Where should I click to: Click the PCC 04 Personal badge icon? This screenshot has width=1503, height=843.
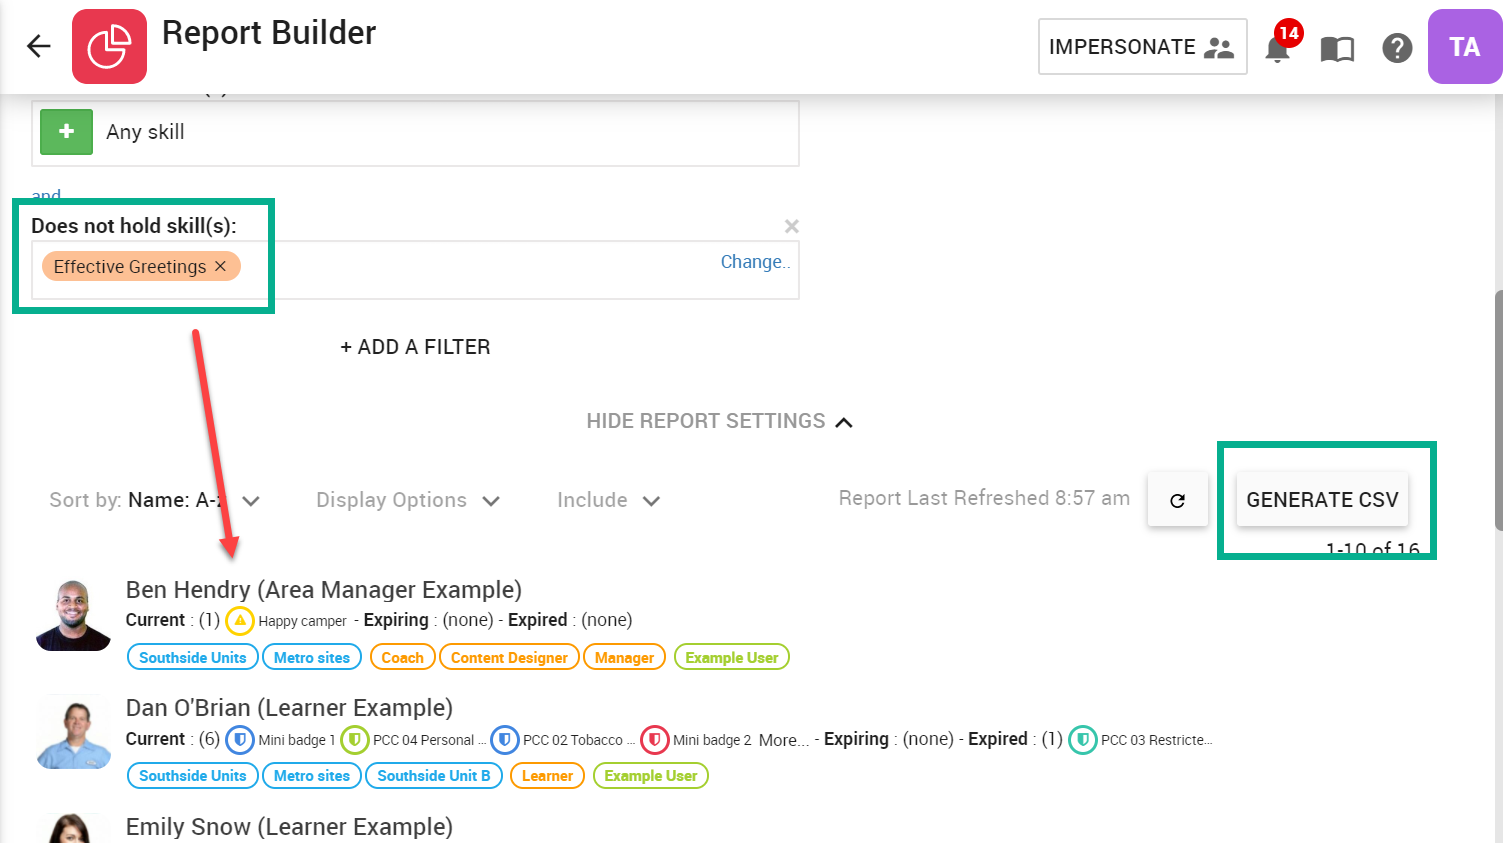click(x=355, y=740)
